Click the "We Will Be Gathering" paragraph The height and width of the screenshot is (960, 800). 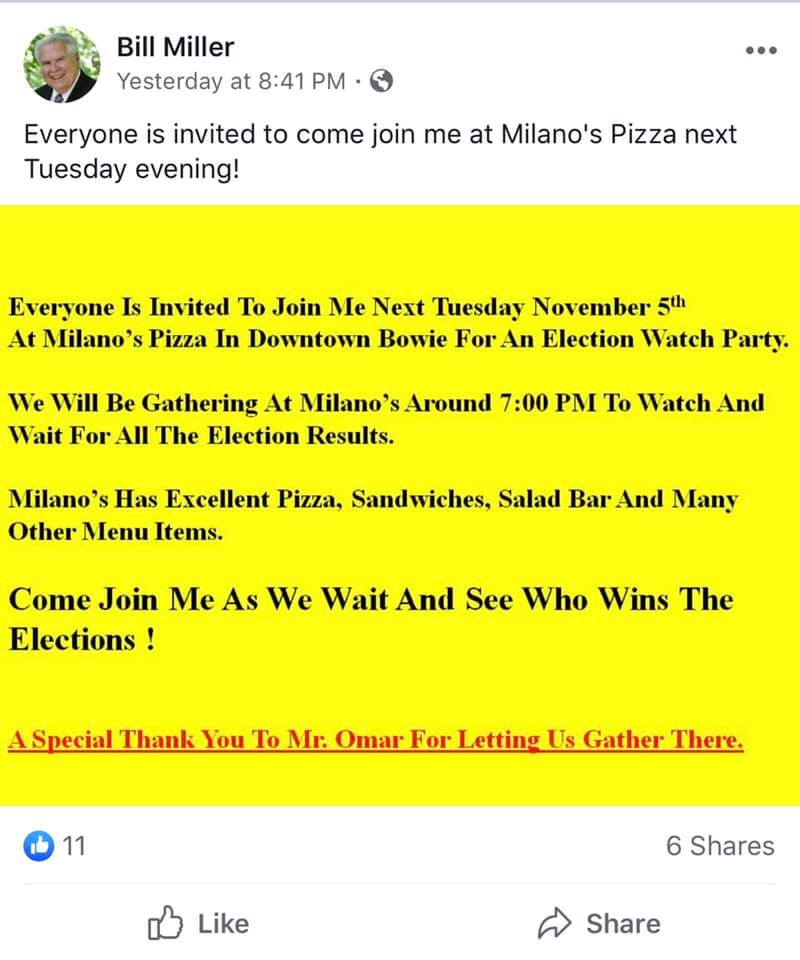[385, 419]
